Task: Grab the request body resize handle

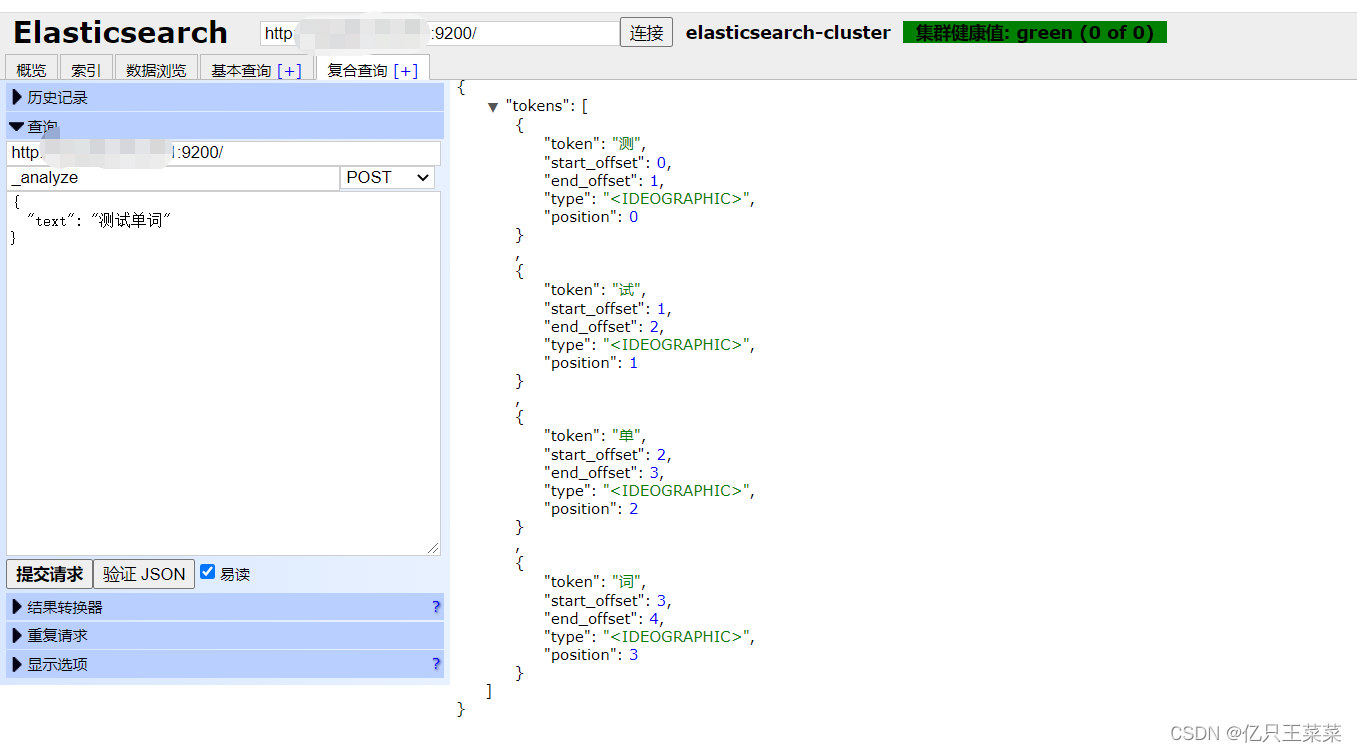Action: tap(433, 548)
